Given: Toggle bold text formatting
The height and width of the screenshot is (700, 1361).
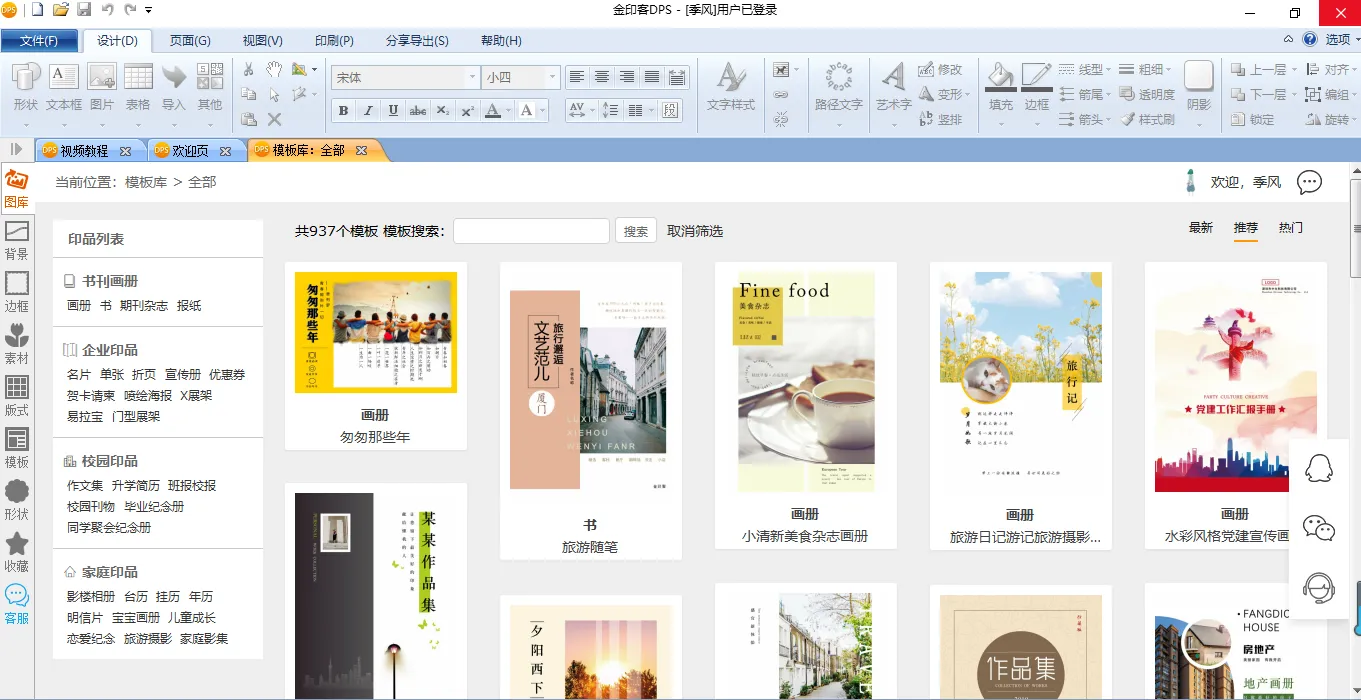Looking at the screenshot, I should point(344,111).
